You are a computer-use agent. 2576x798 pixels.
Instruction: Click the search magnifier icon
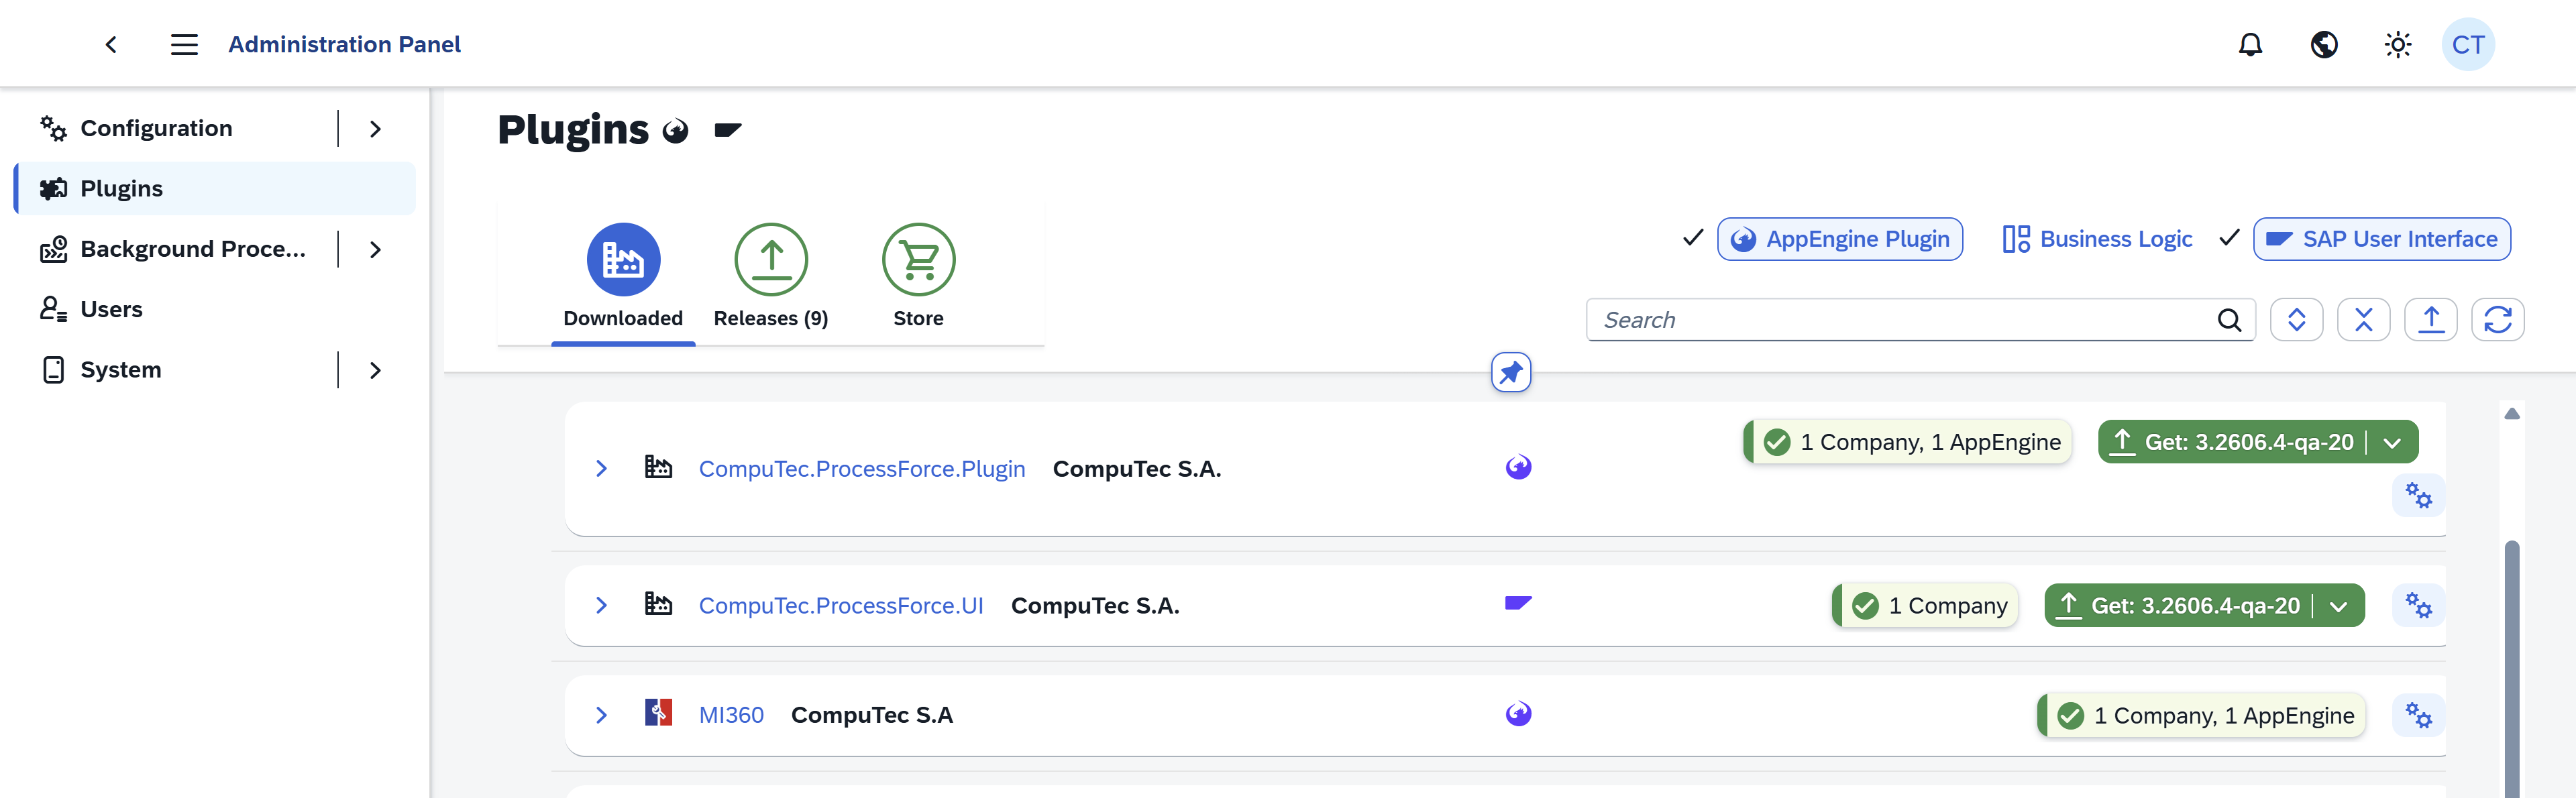tap(2229, 320)
